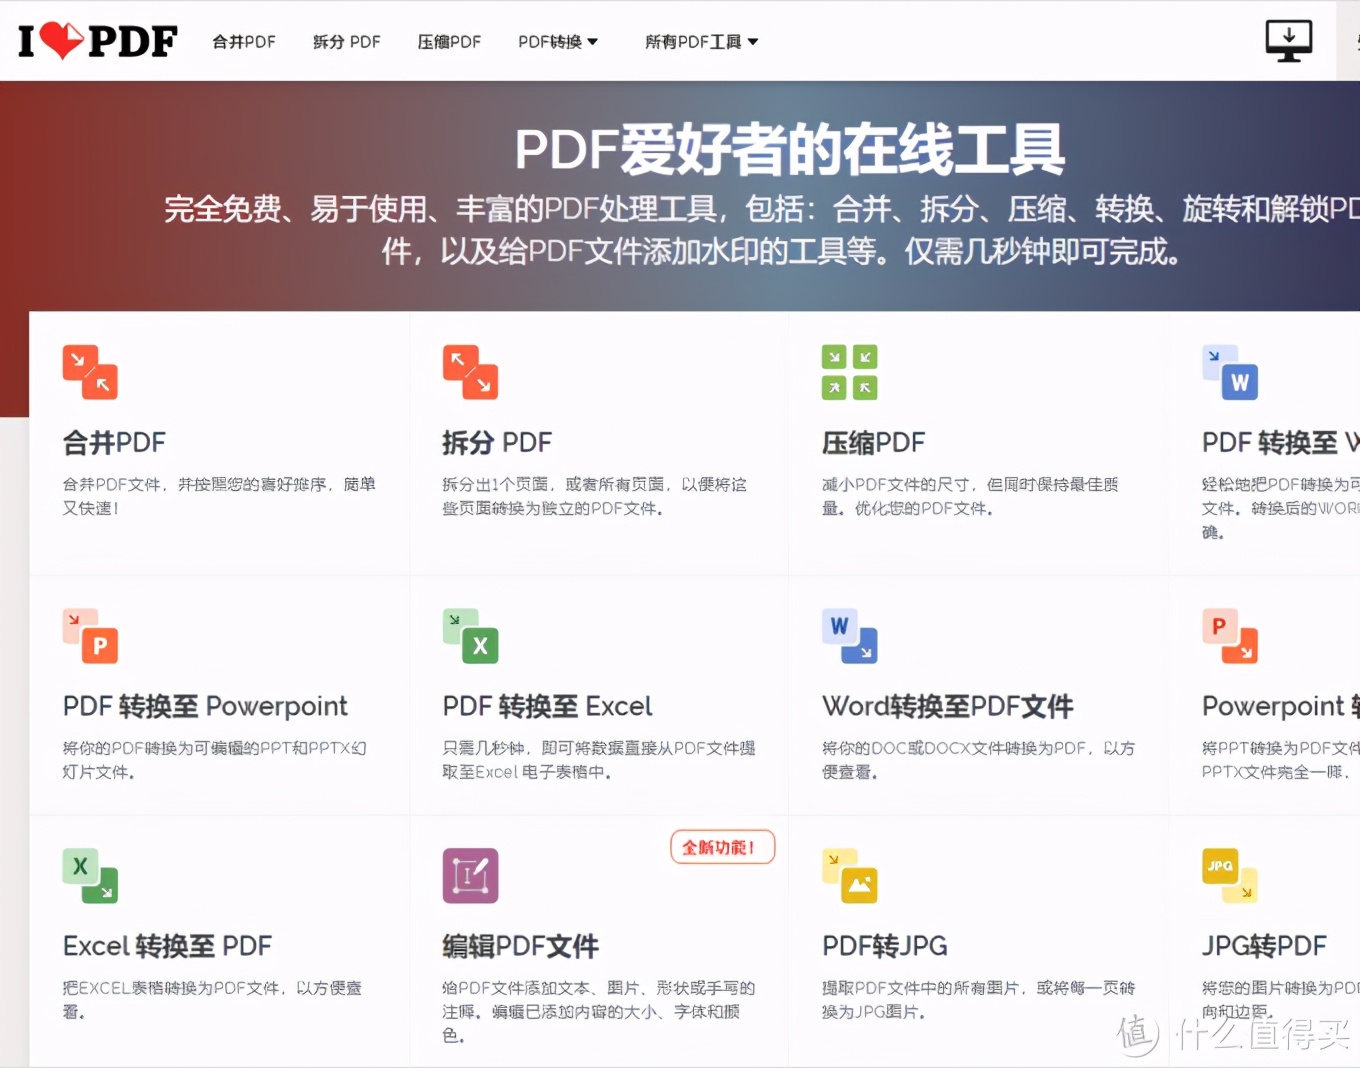Image resolution: width=1360 pixels, height=1068 pixels.
Task: Click the PDF转JPG icon
Action: (x=850, y=876)
